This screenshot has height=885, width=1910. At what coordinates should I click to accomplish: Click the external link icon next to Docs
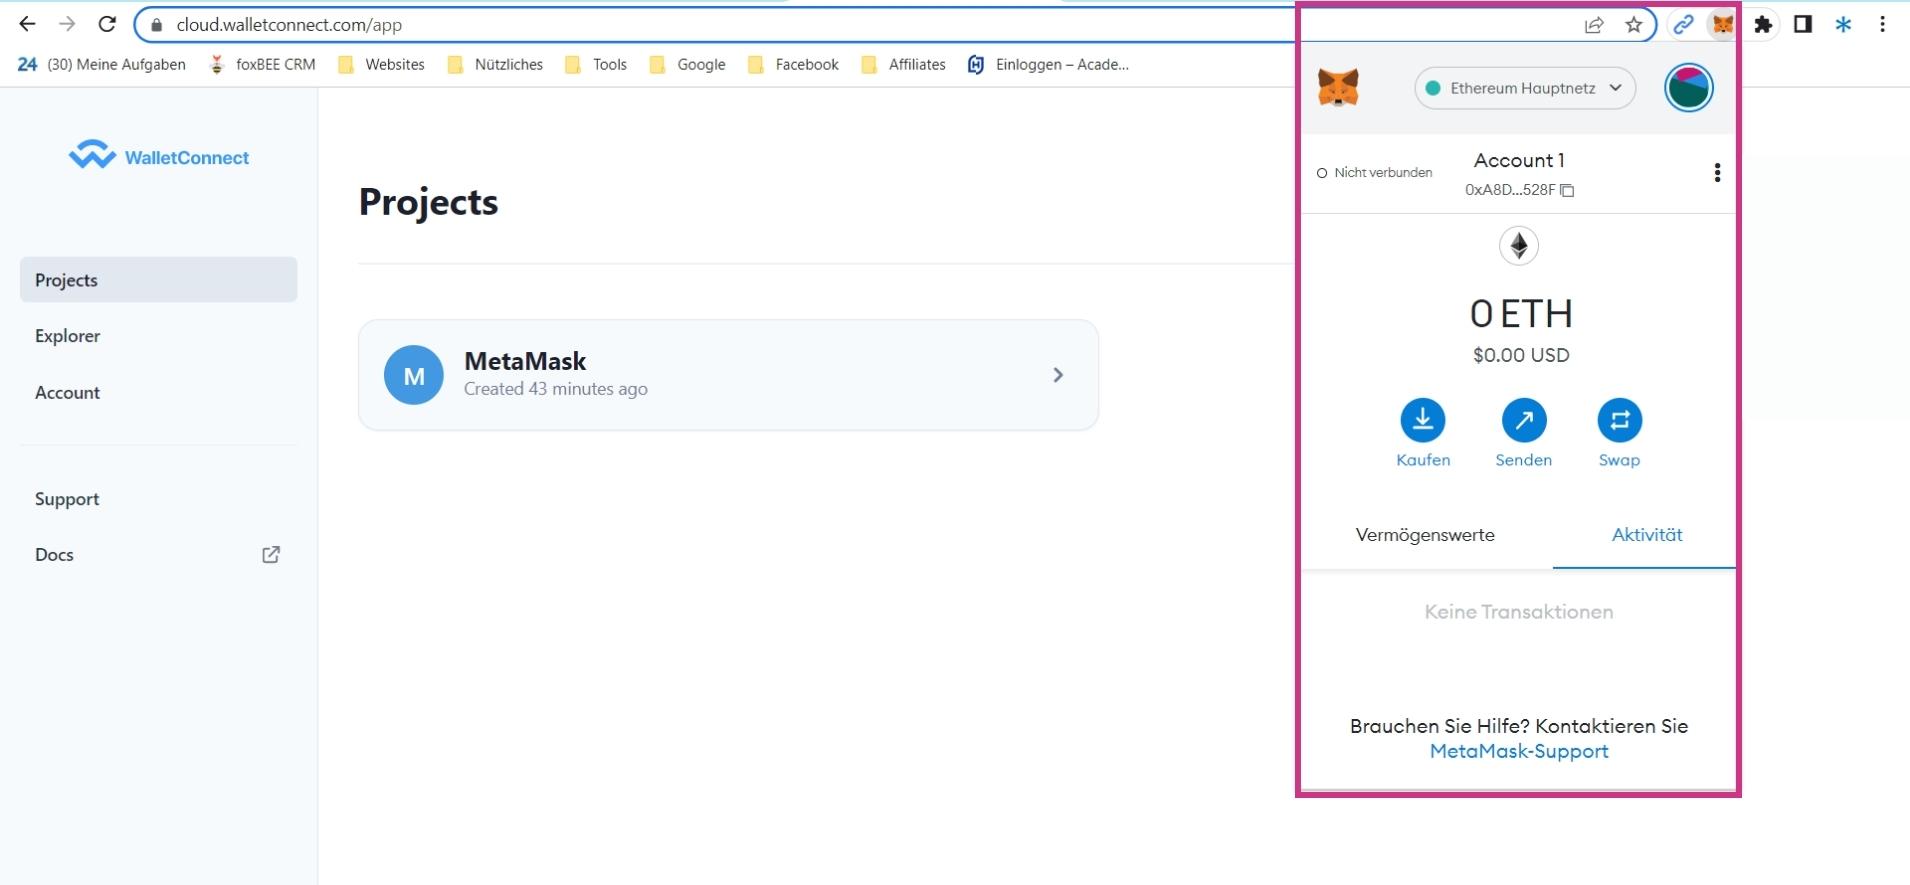click(x=271, y=555)
